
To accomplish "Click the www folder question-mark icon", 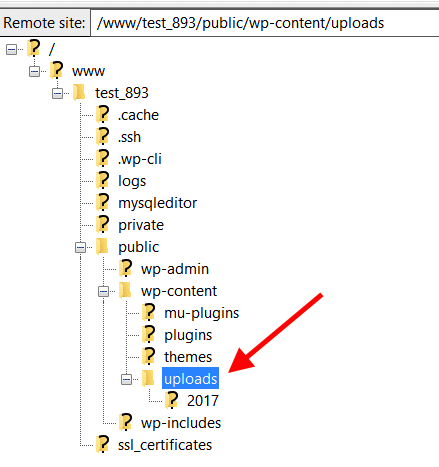I will coord(57,70).
